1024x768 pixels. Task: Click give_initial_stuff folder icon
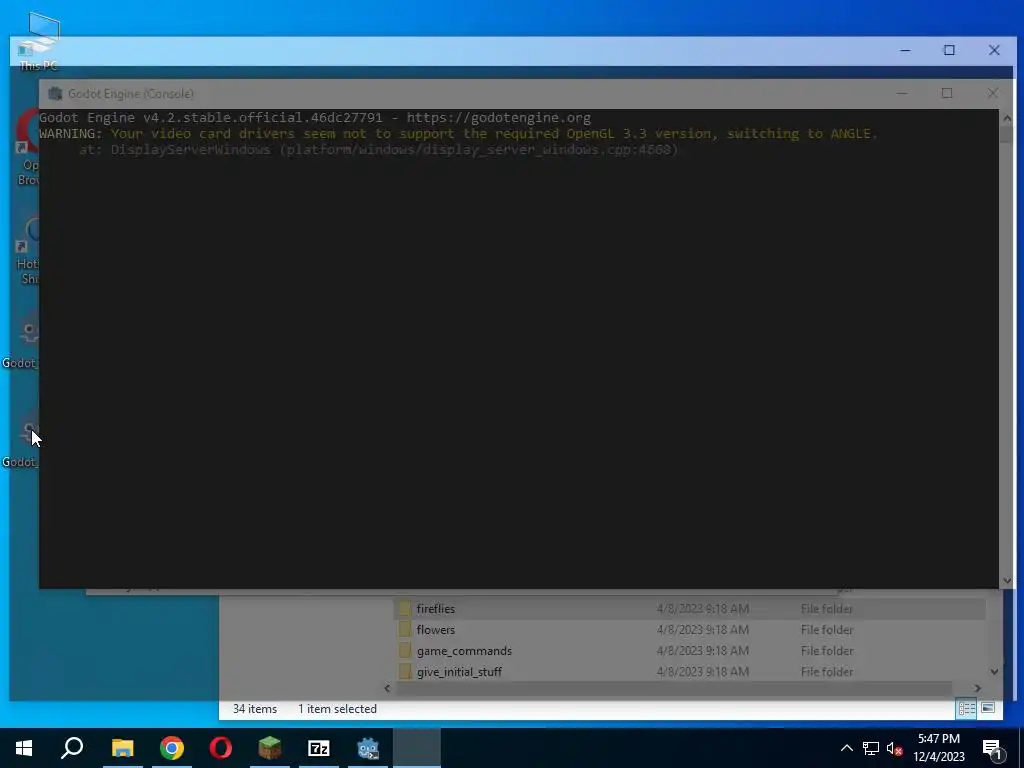click(405, 671)
